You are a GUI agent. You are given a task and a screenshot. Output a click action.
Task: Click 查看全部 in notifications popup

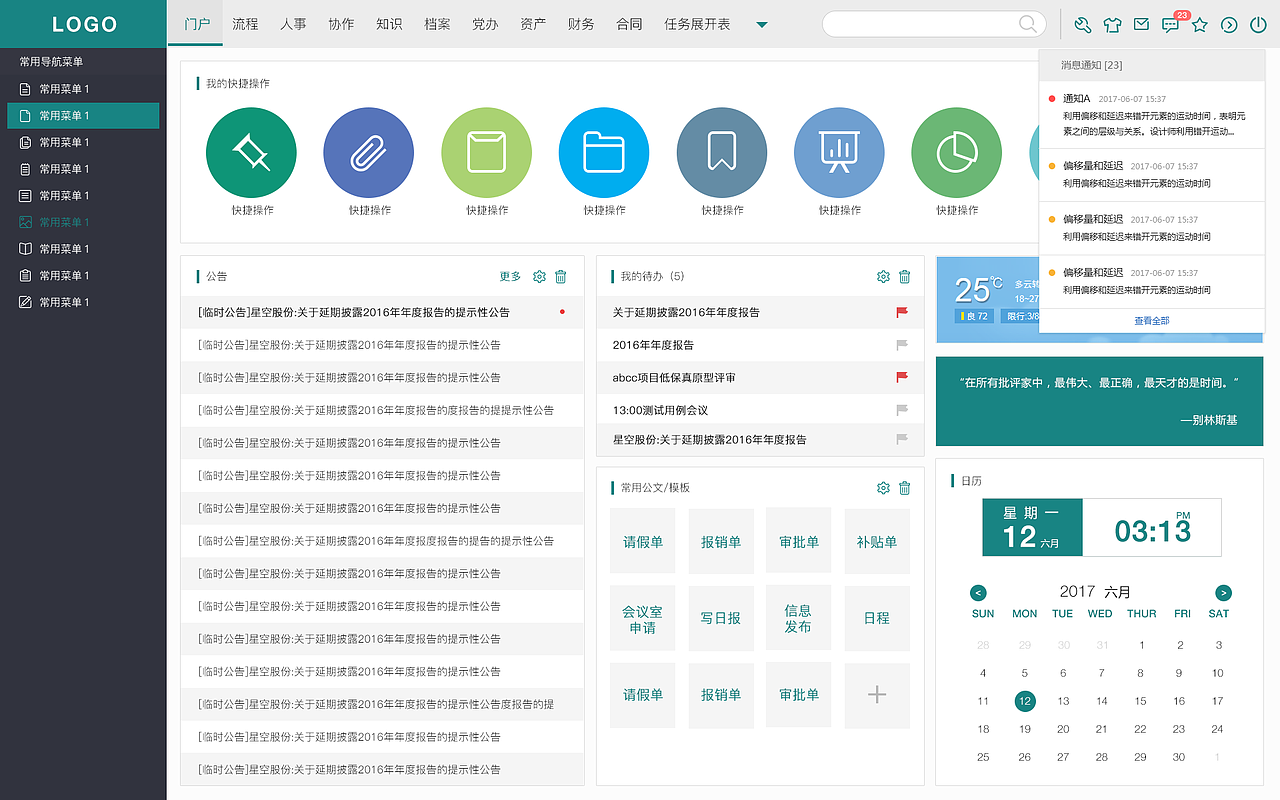coord(1151,321)
